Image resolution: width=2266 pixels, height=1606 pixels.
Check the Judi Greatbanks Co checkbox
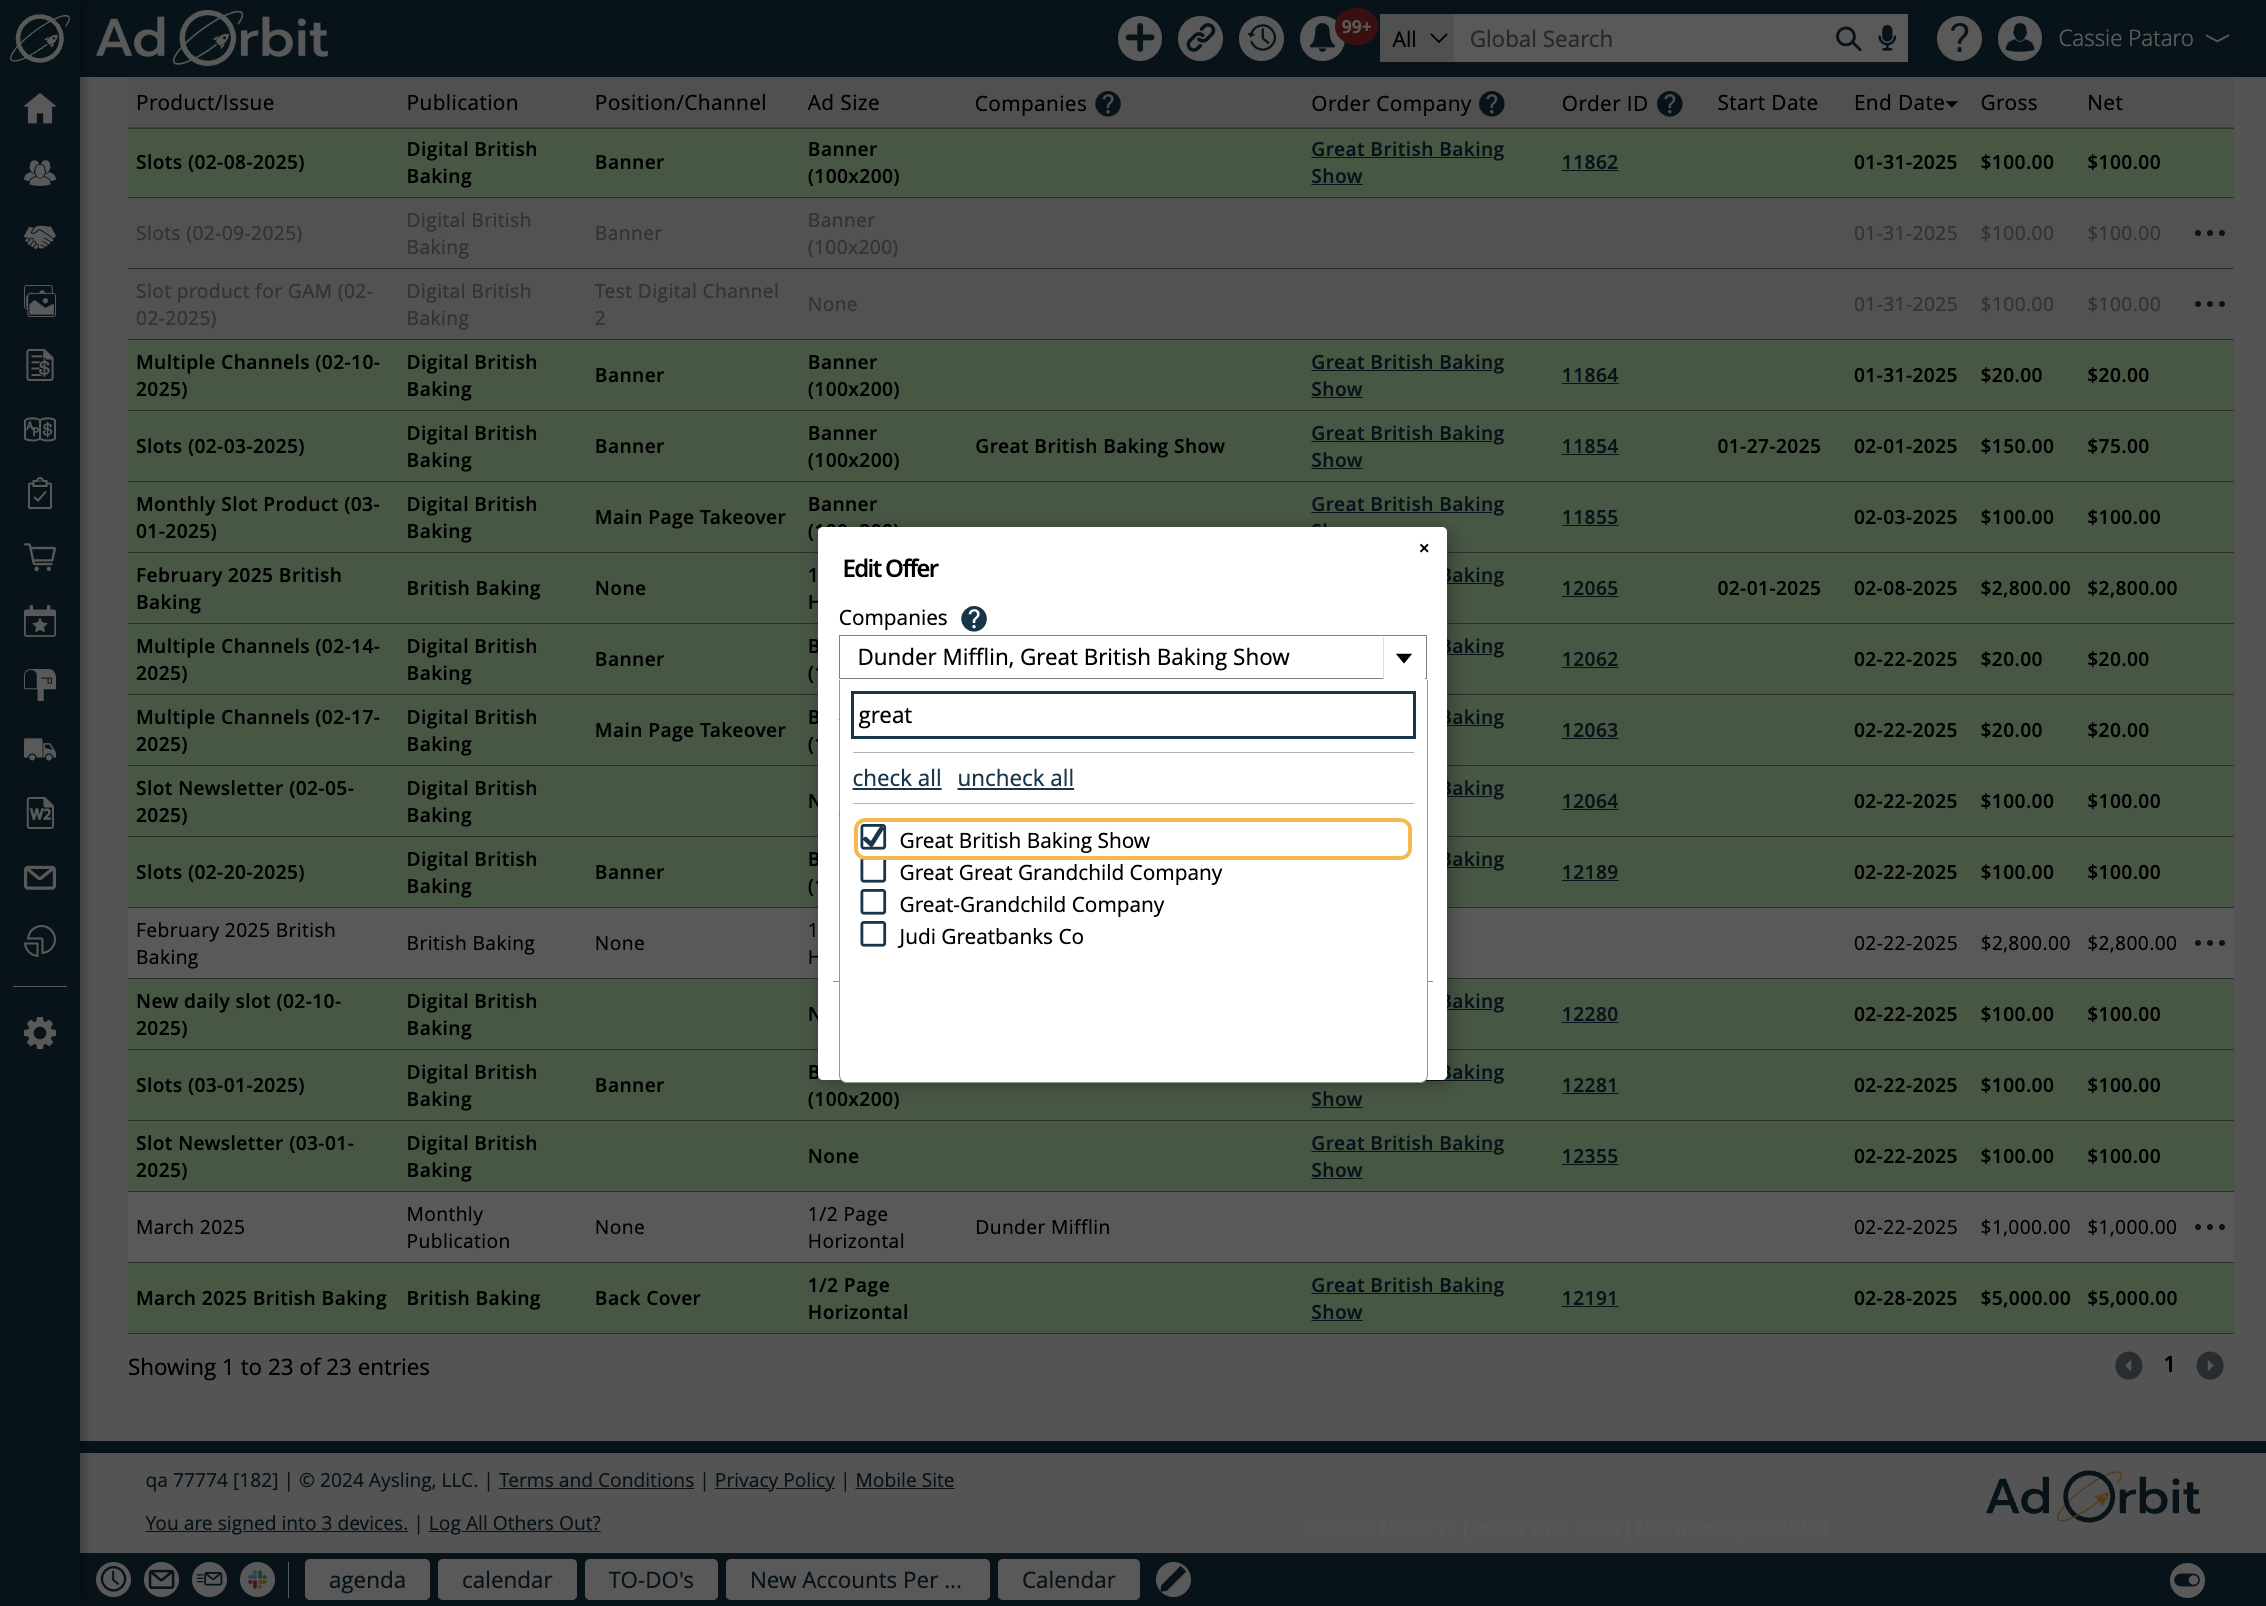[x=873, y=935]
